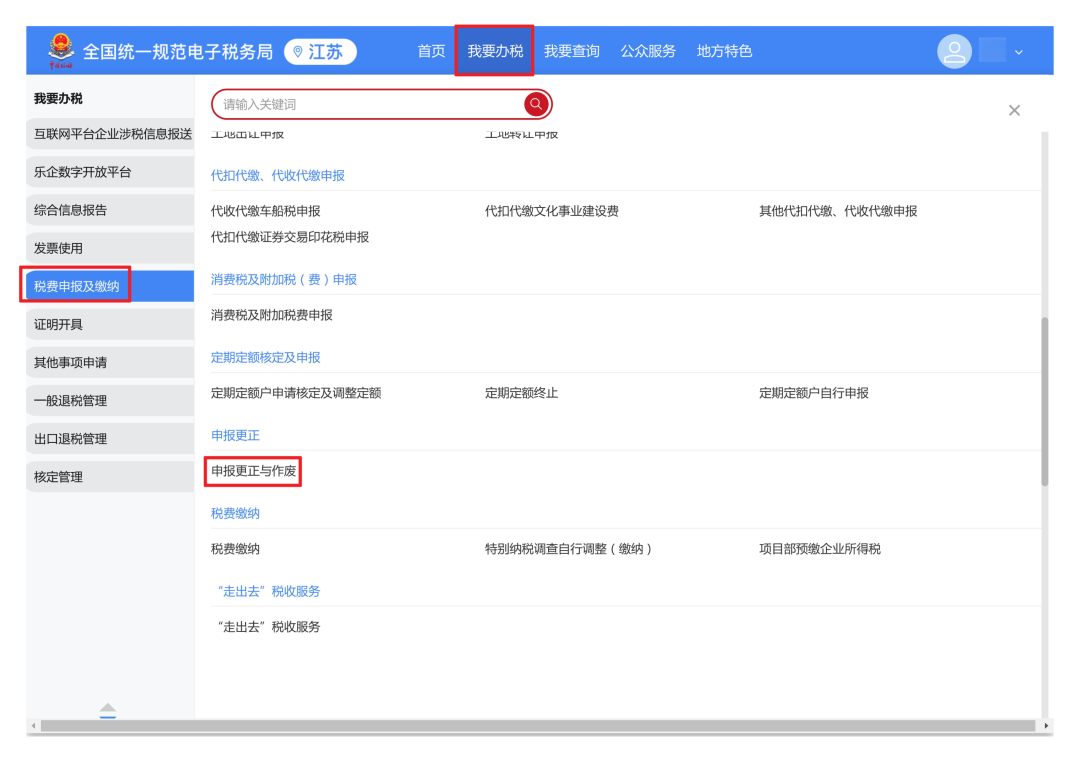This screenshot has height=763, width=1080.
Task: Open 项目部预缴企业所得税
Action: tap(820, 549)
